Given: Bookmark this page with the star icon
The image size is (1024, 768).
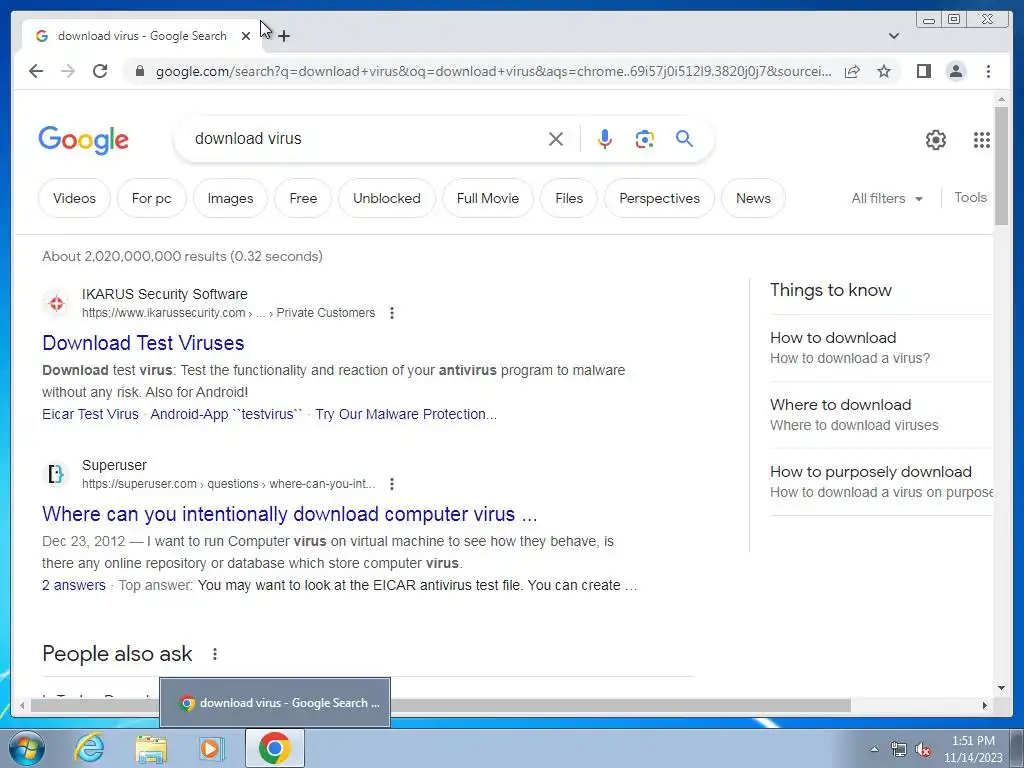Looking at the screenshot, I should point(884,71).
